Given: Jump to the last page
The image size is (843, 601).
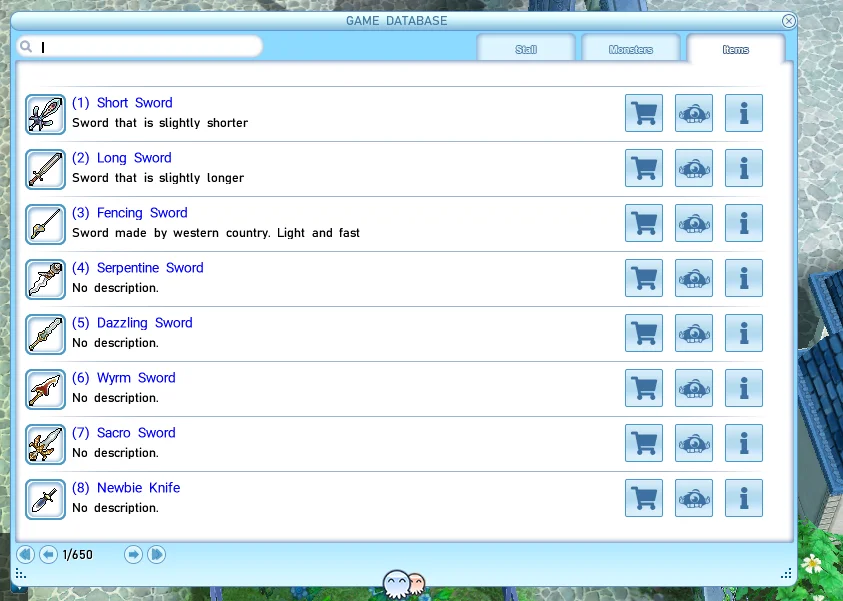Looking at the screenshot, I should click(x=156, y=554).
